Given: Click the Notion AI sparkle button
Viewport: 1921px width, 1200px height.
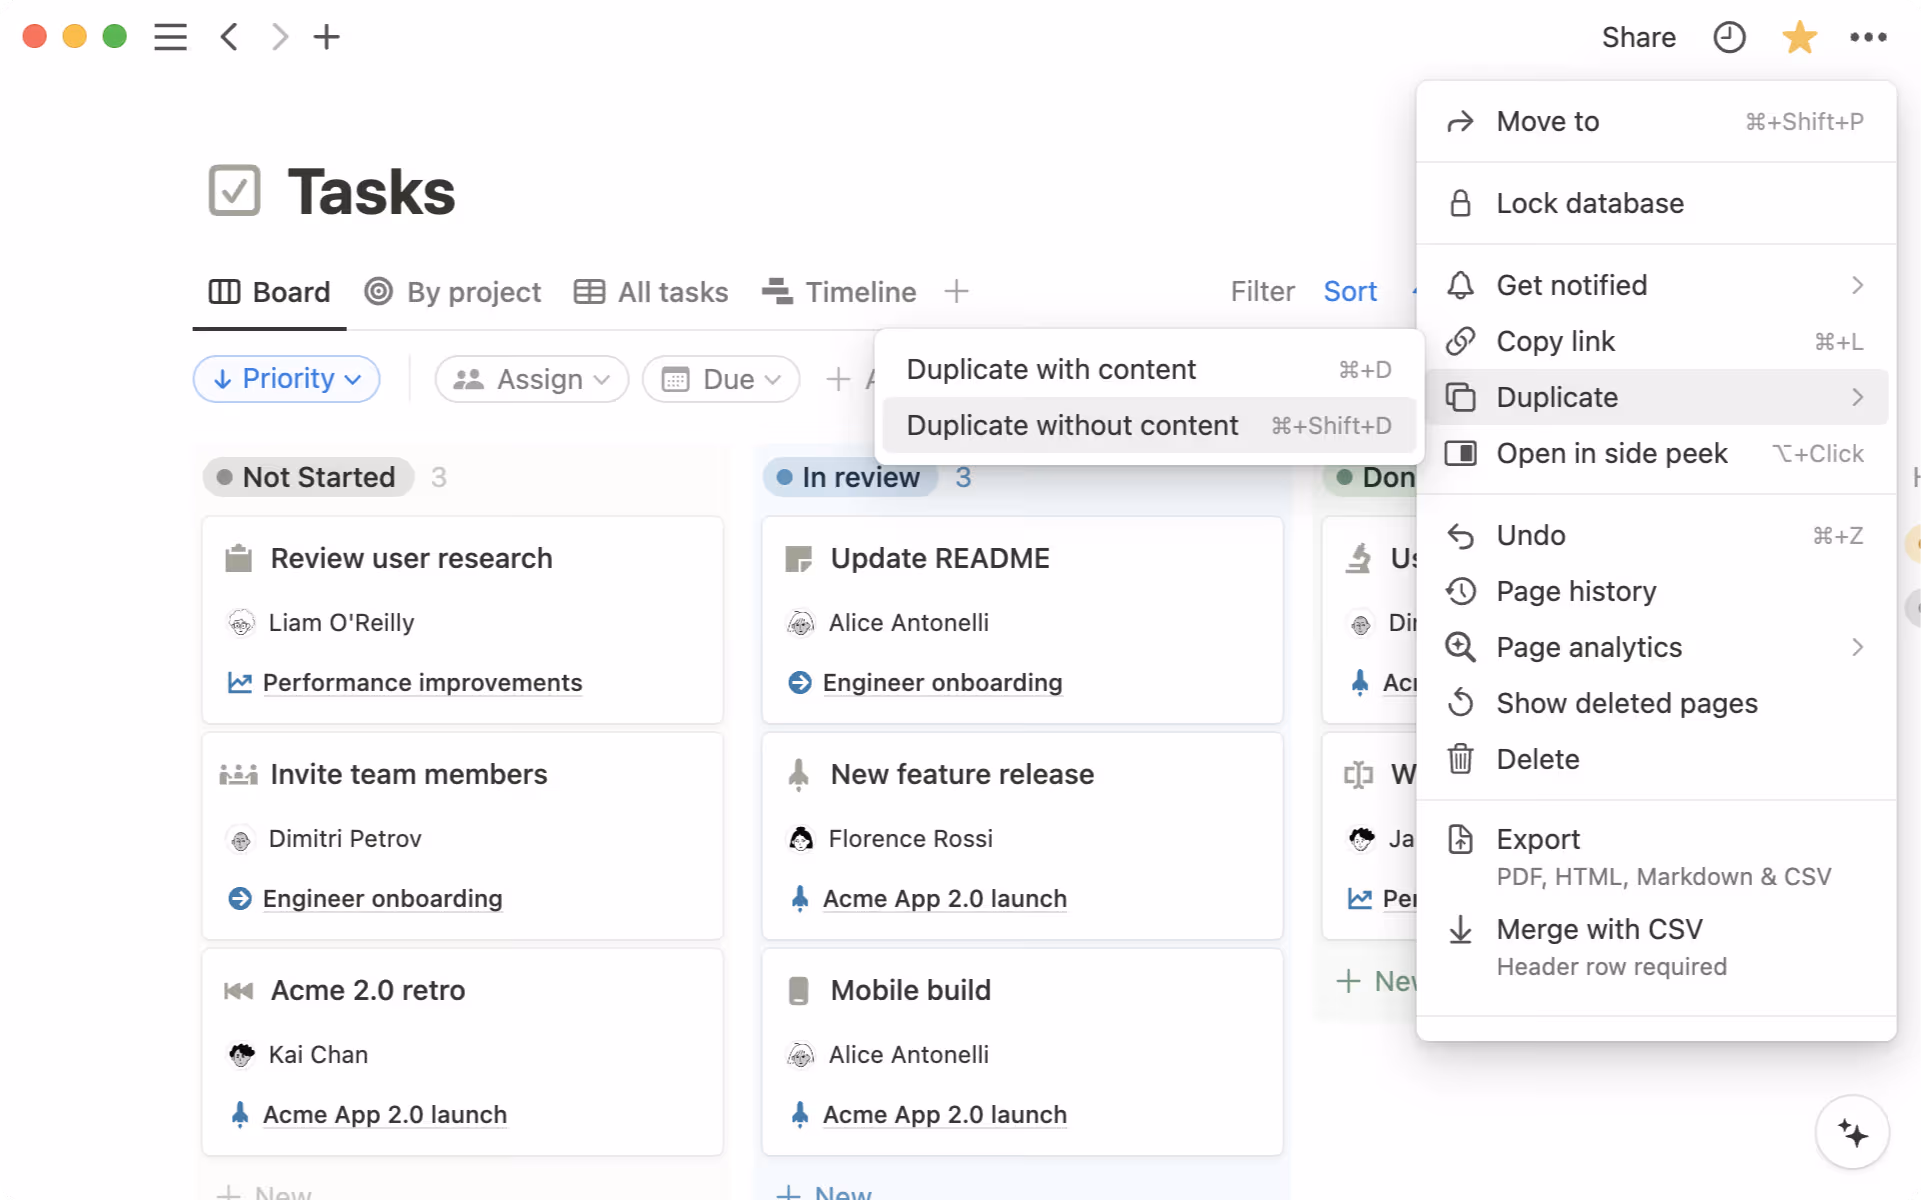Looking at the screenshot, I should click(1852, 1133).
